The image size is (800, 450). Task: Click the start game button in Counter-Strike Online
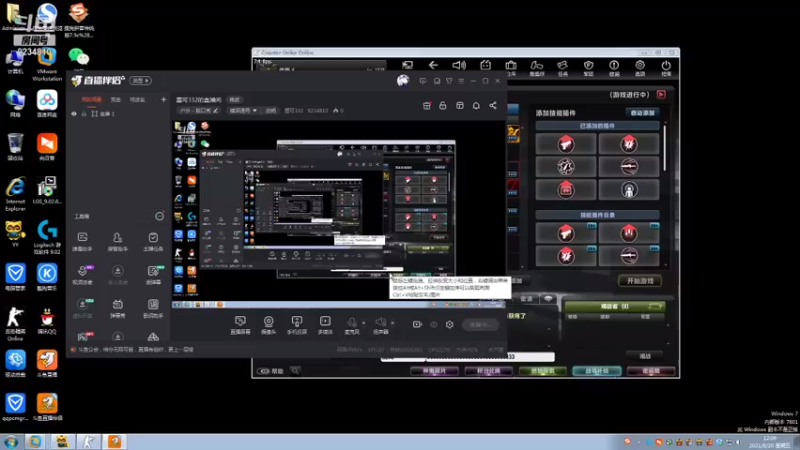[640, 281]
